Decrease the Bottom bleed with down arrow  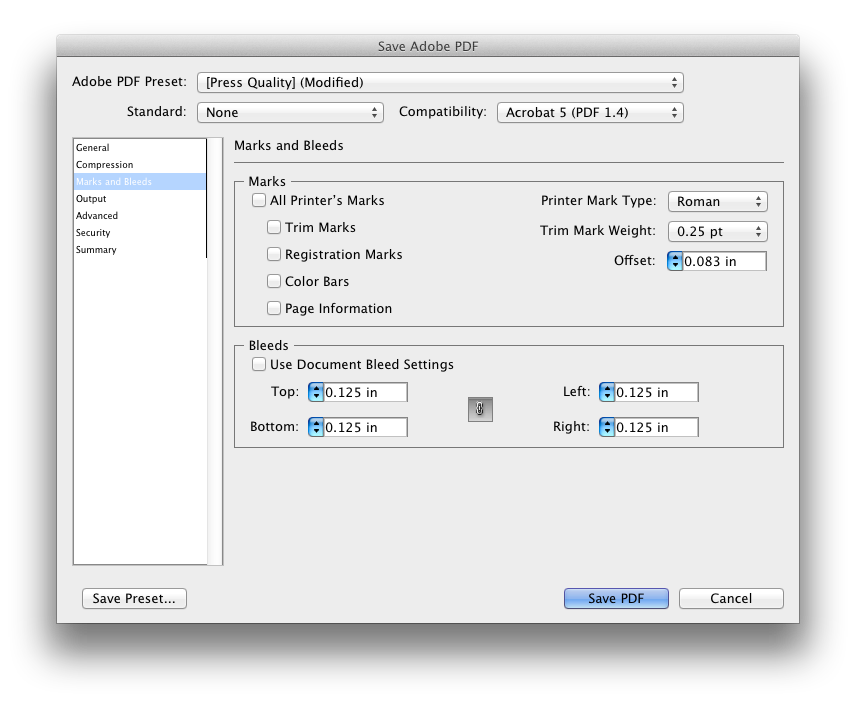[314, 431]
